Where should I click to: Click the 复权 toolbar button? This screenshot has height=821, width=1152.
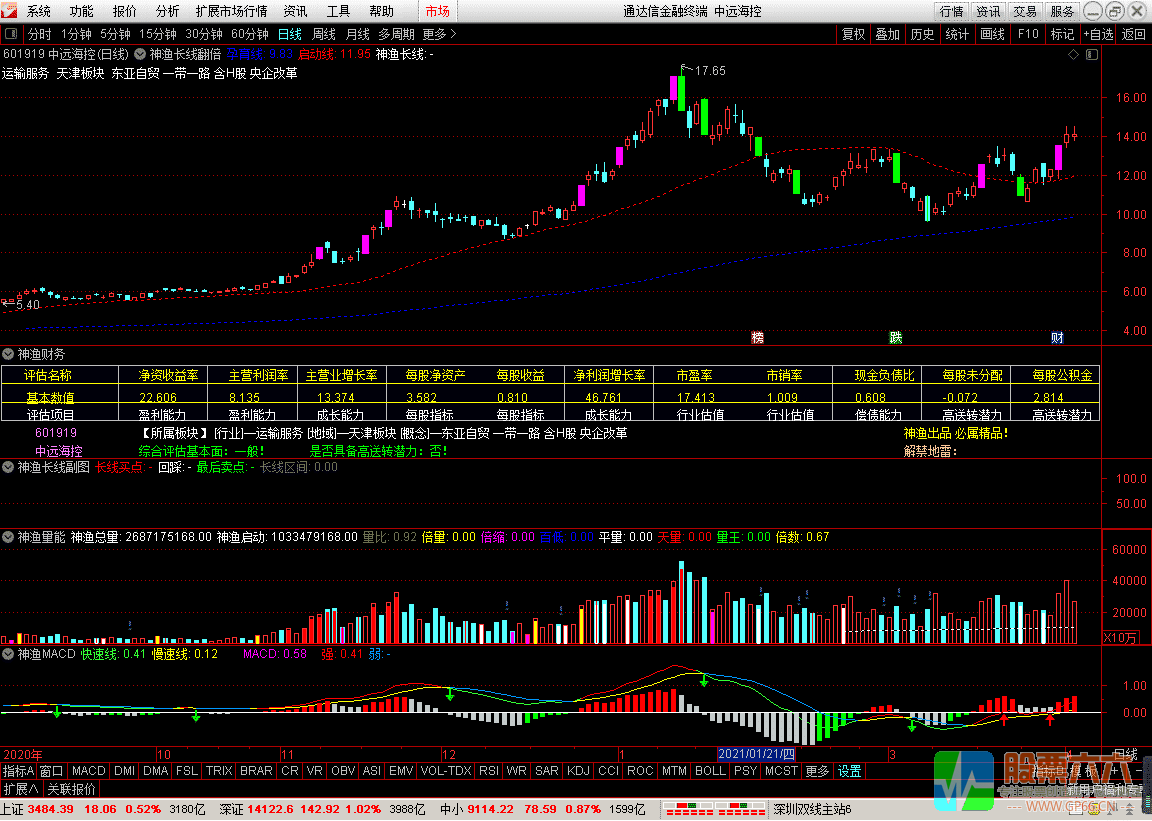854,34
